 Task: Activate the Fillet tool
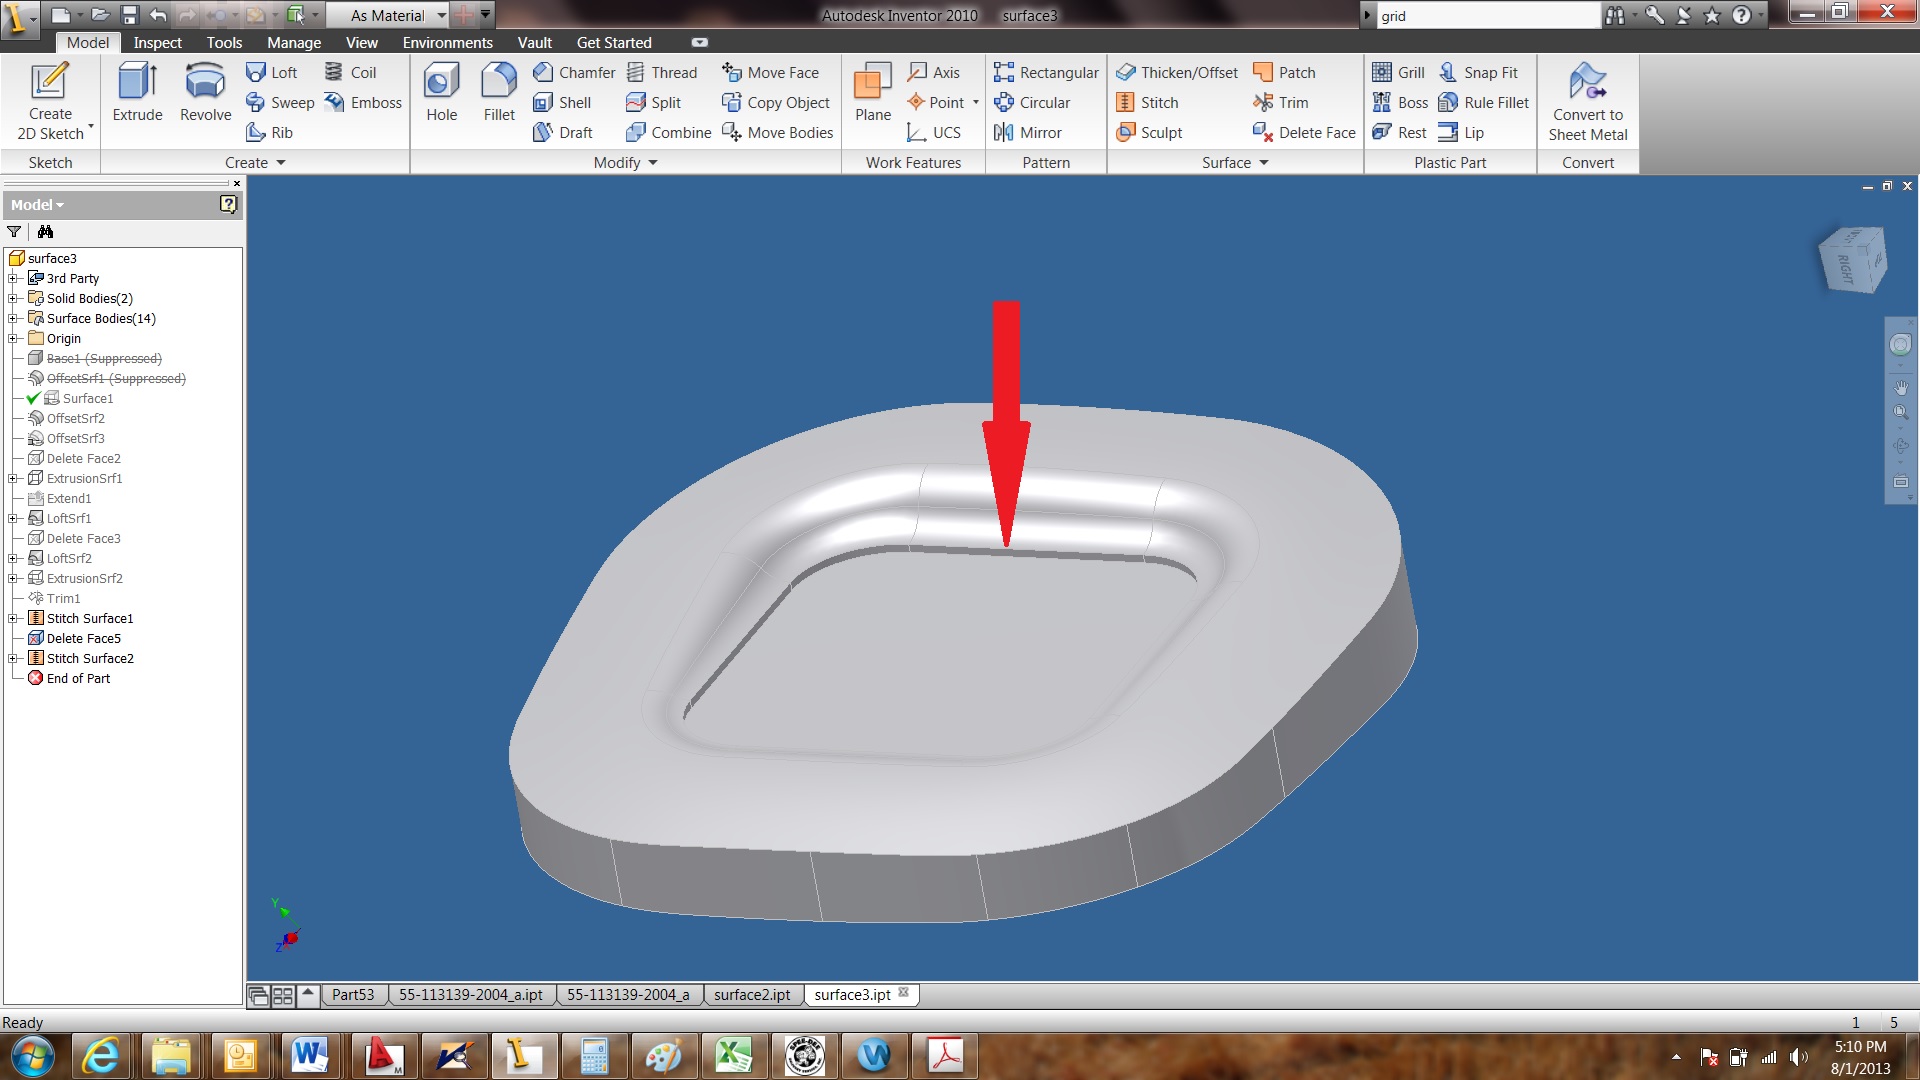pos(499,92)
